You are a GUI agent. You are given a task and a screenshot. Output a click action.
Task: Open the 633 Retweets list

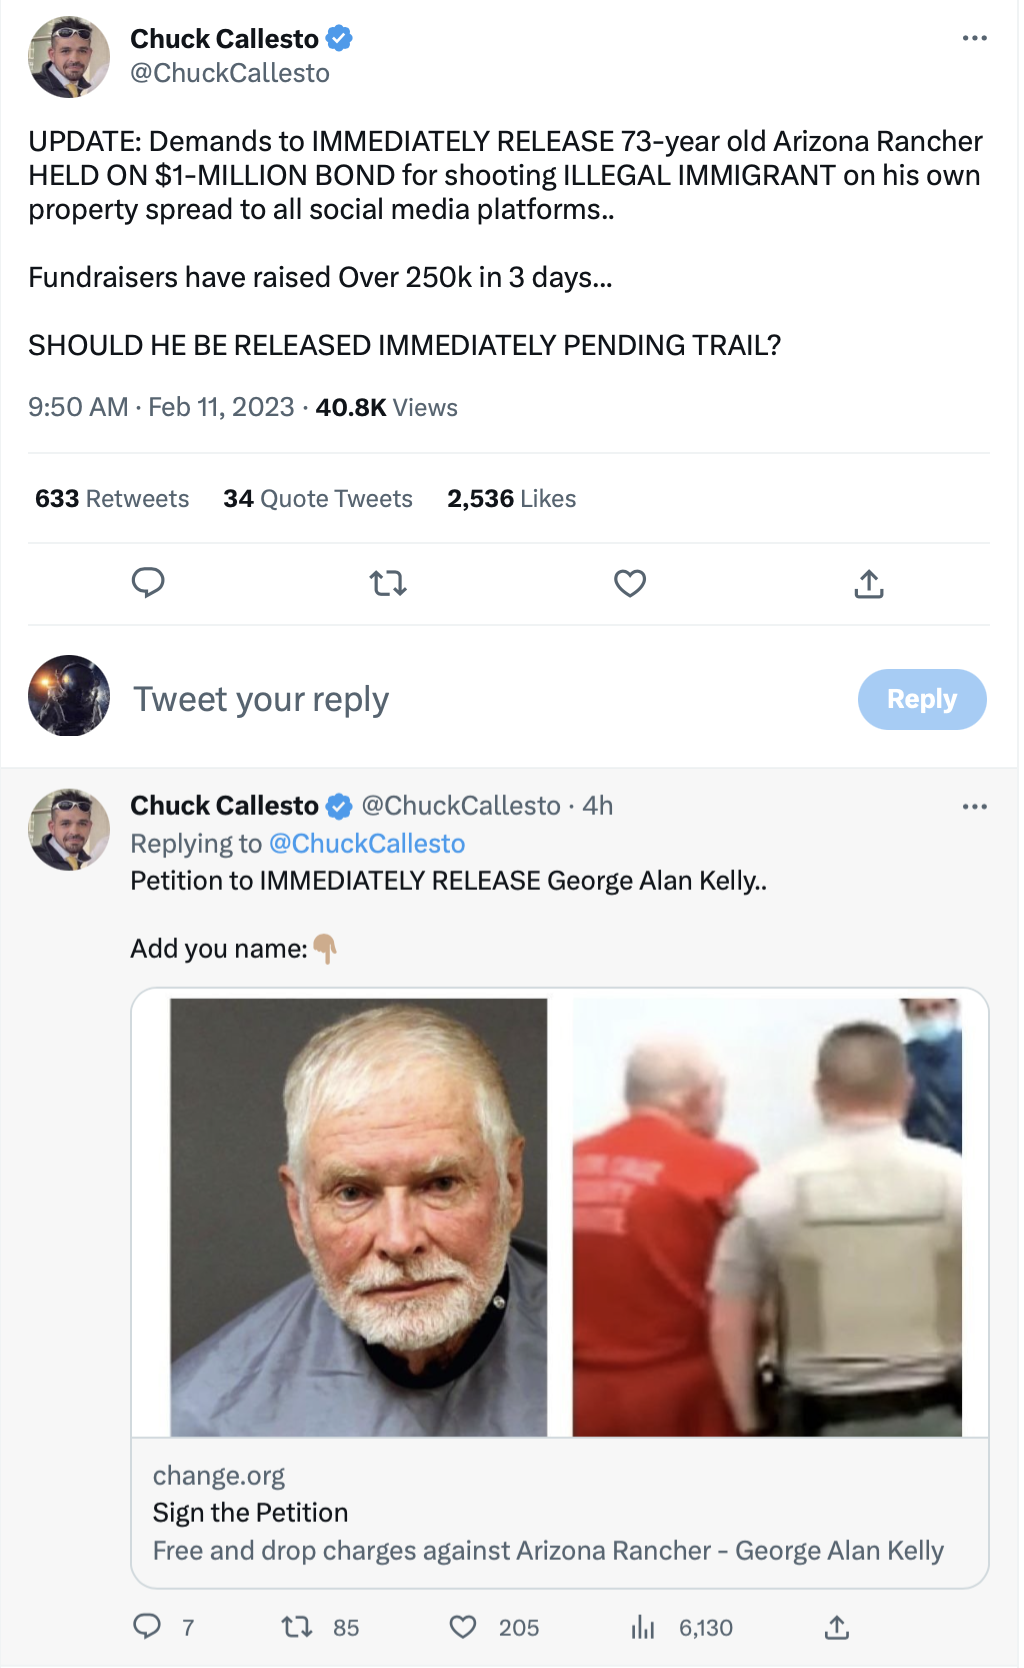click(112, 498)
